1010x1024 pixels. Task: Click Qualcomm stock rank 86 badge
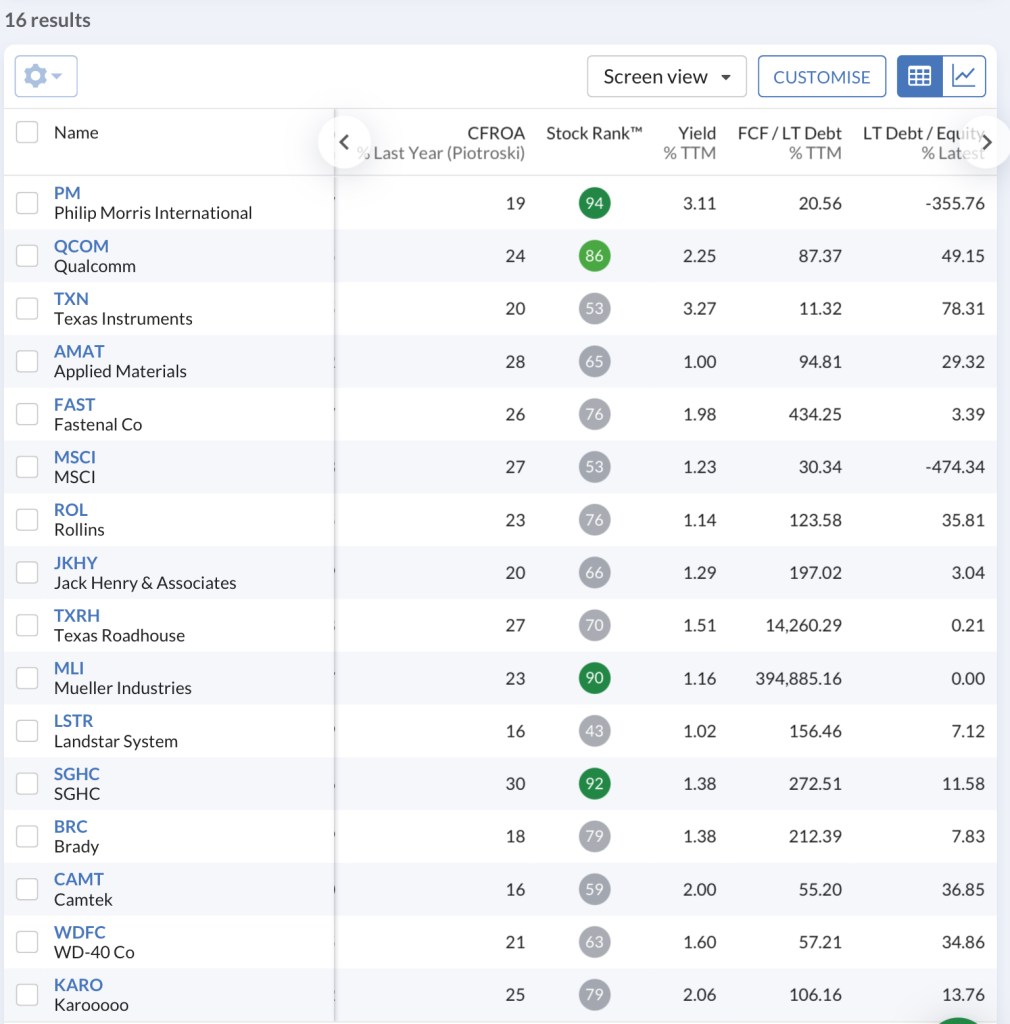coord(594,256)
